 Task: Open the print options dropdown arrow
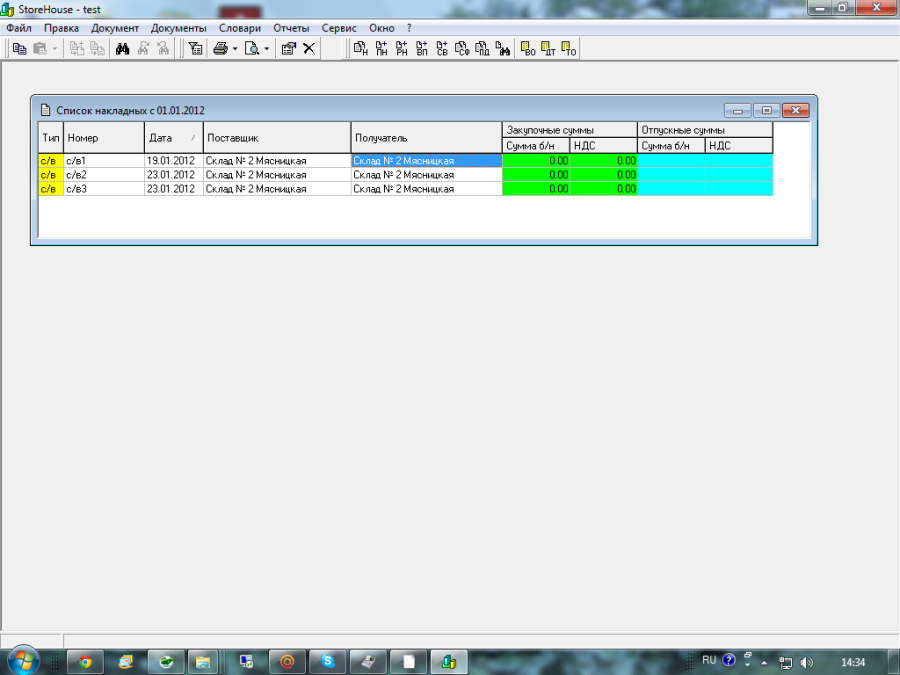tap(235, 48)
